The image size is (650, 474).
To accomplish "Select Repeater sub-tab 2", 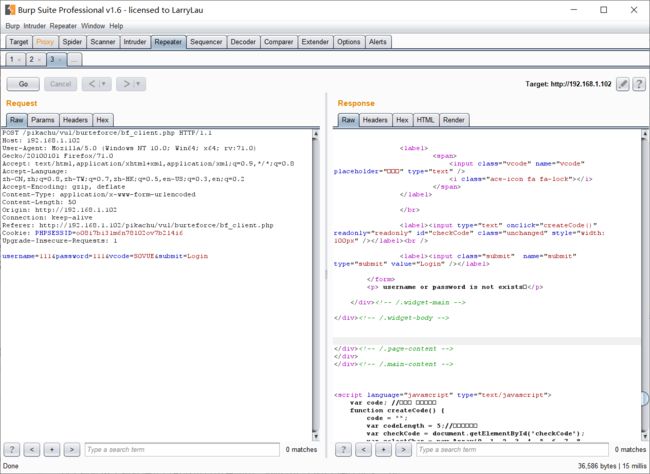I will click(x=32, y=60).
